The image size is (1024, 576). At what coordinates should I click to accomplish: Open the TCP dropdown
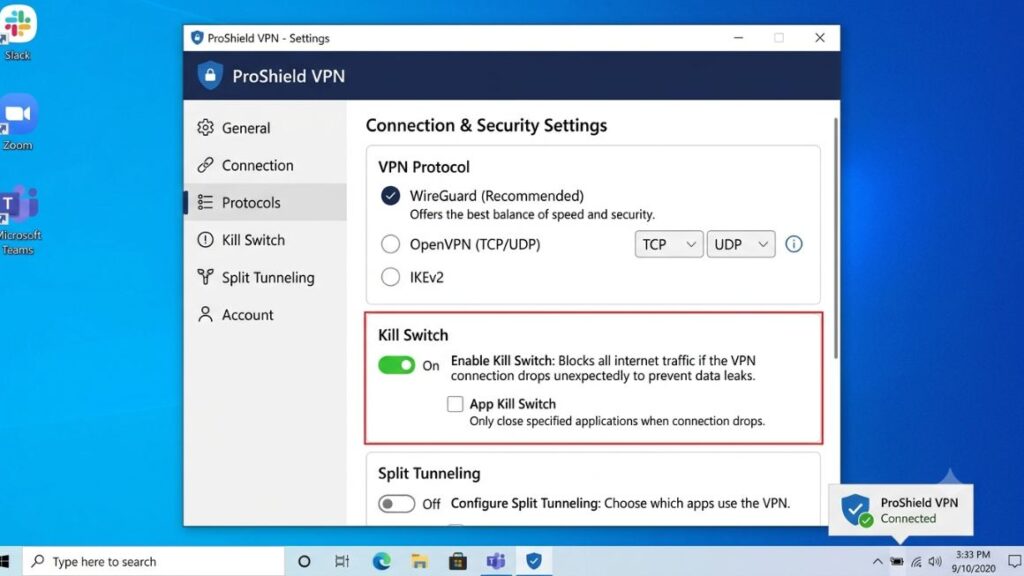(669, 244)
